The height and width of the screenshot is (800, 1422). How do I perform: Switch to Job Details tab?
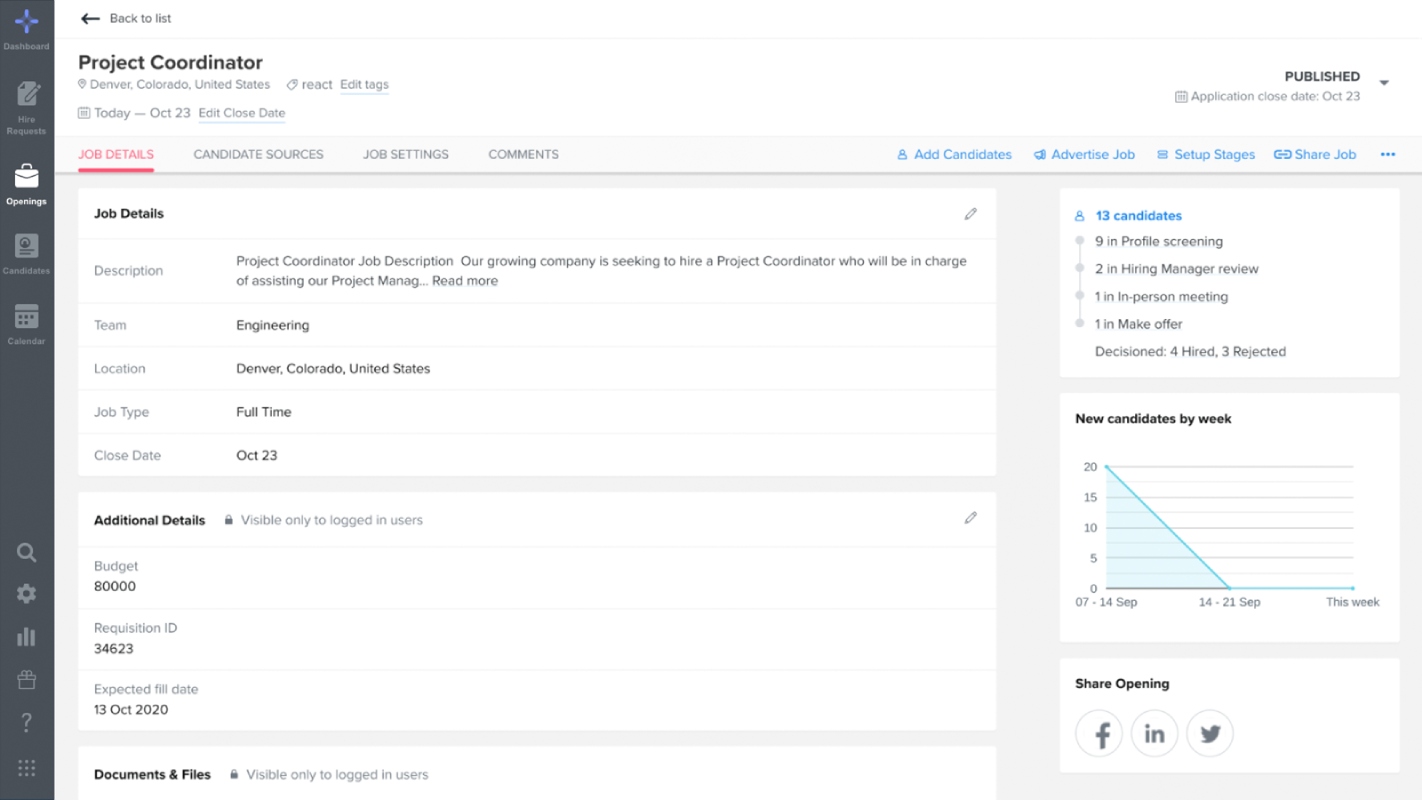(116, 155)
